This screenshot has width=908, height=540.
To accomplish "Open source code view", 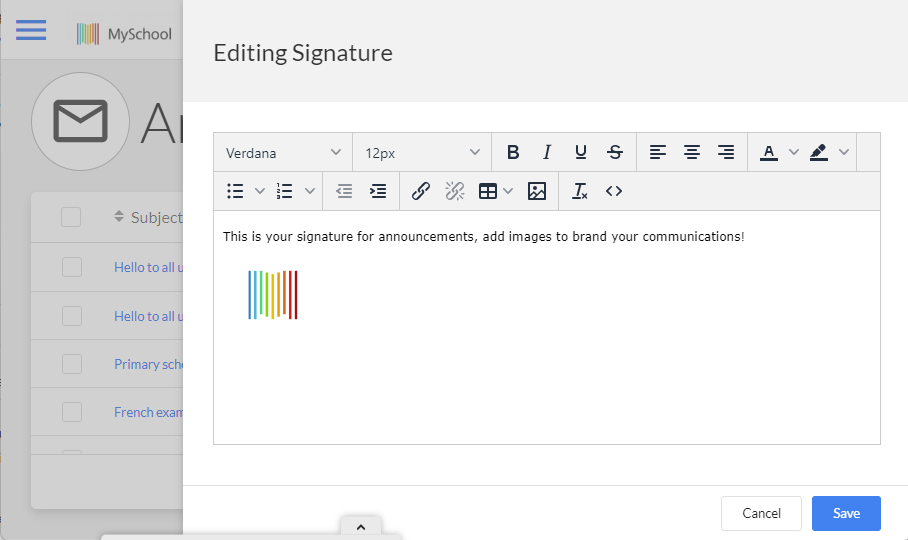I will coord(614,191).
